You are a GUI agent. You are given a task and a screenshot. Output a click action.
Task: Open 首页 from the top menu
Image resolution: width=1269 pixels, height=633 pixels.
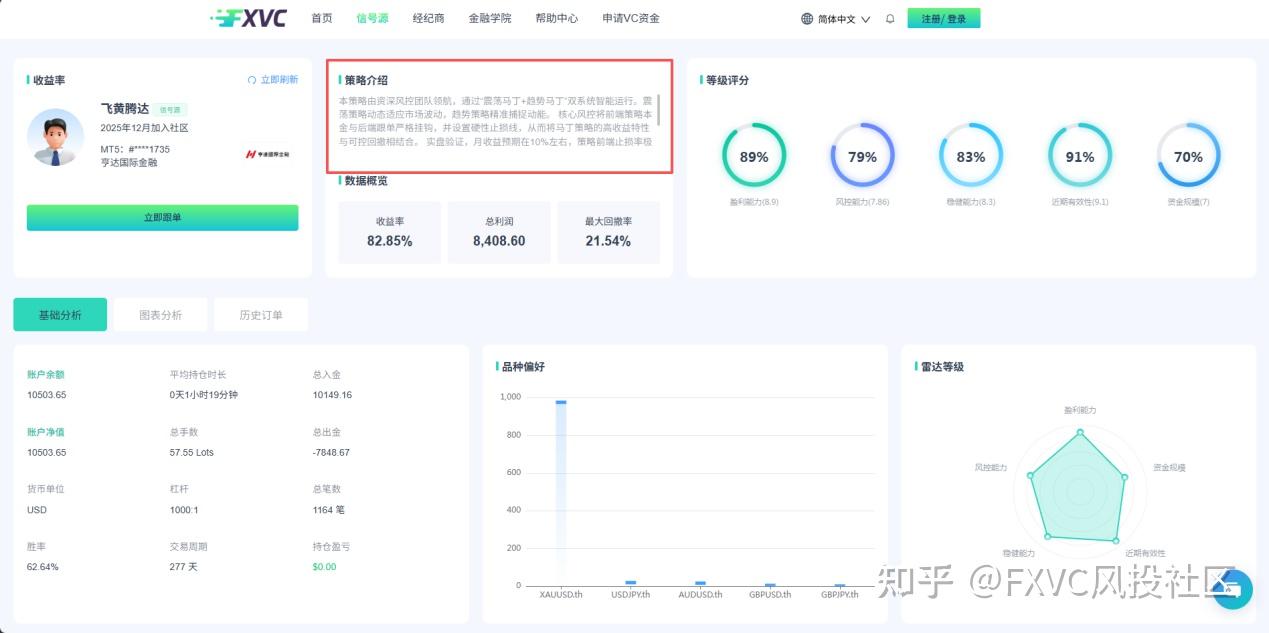tap(321, 18)
